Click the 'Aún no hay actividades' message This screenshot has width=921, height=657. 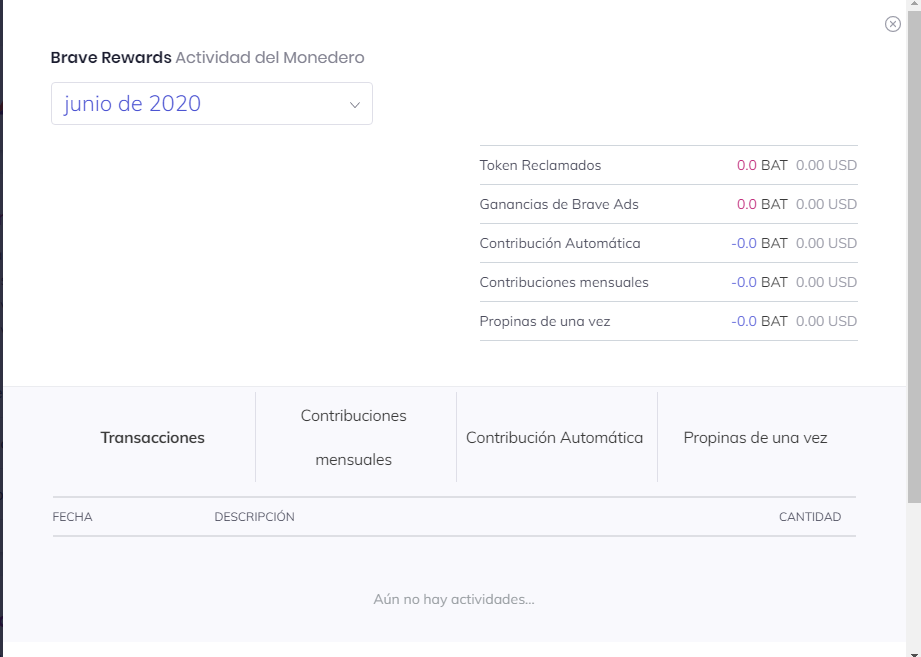coord(454,600)
